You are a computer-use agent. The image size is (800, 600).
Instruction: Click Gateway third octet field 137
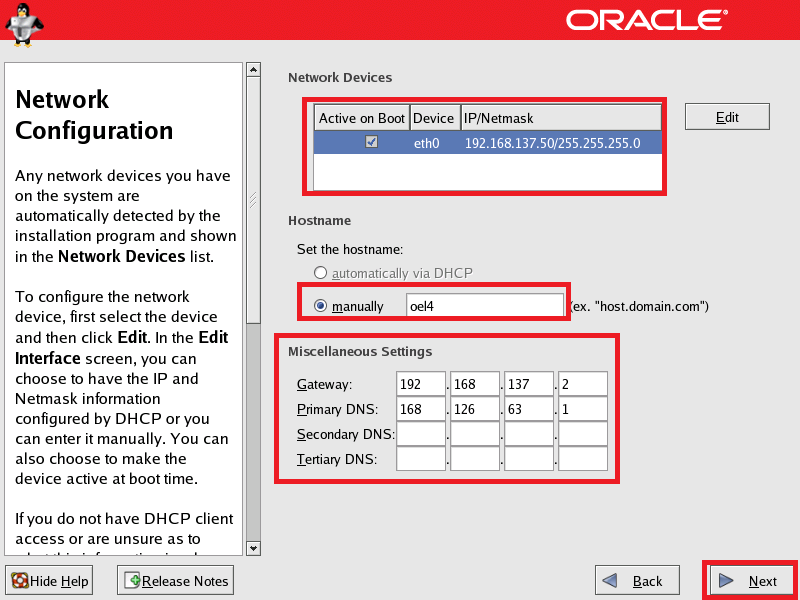(529, 384)
